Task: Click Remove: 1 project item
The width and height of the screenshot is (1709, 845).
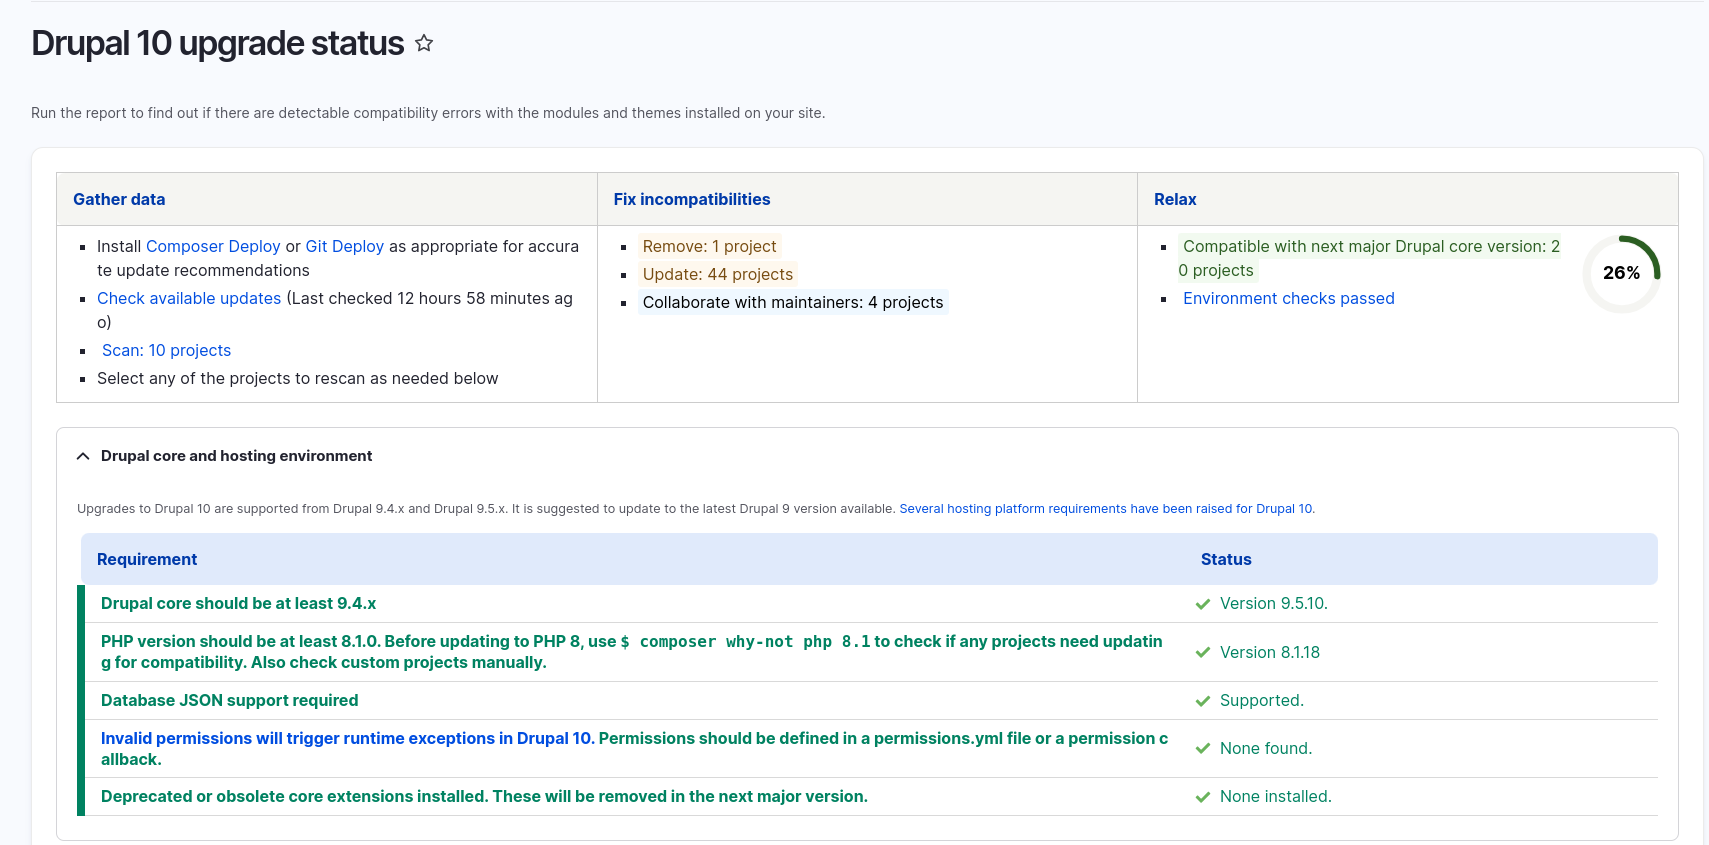Action: coord(710,246)
